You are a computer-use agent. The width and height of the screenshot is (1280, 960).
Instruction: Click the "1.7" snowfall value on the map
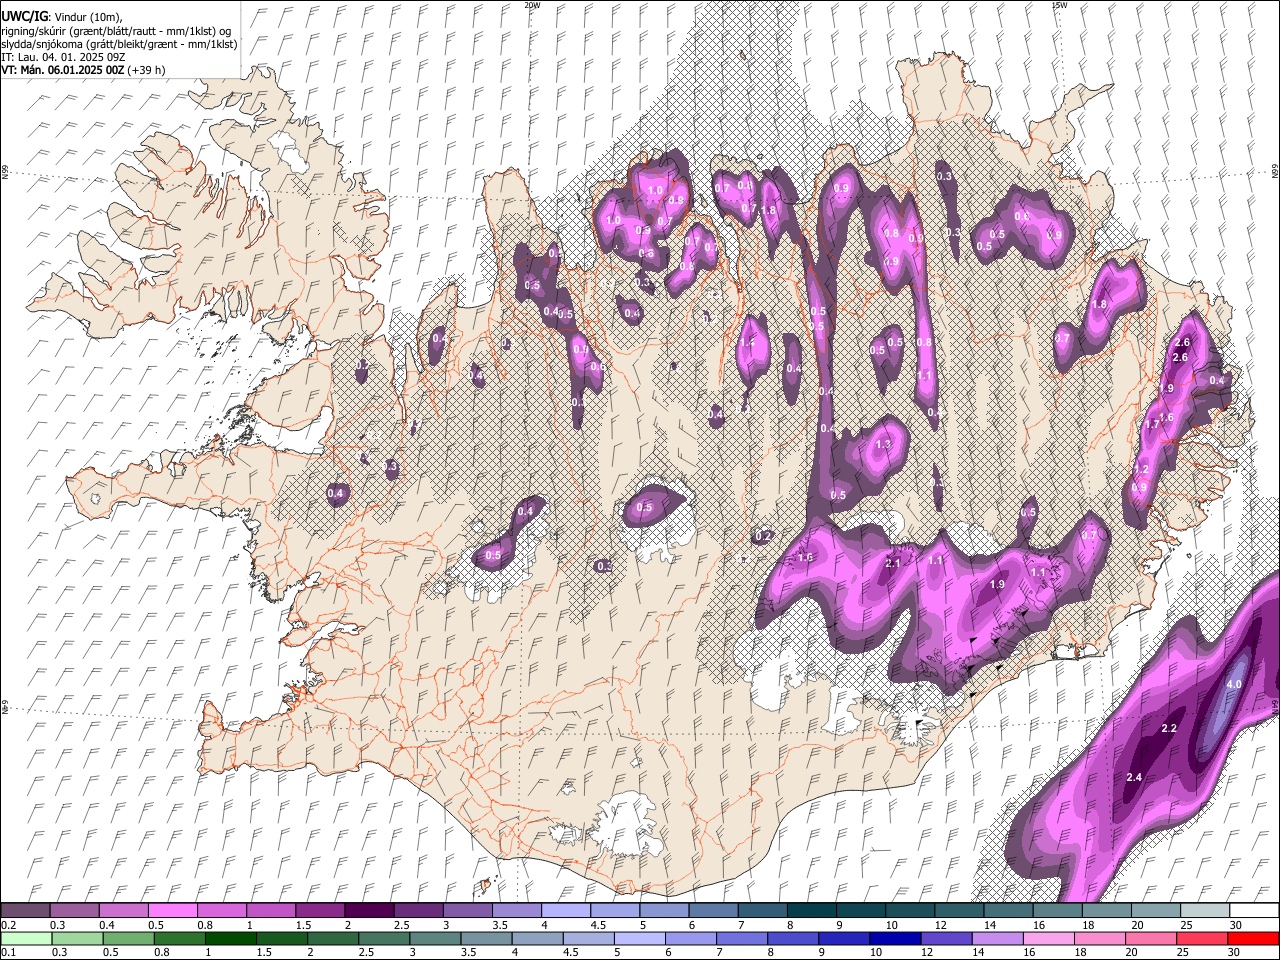click(1152, 425)
